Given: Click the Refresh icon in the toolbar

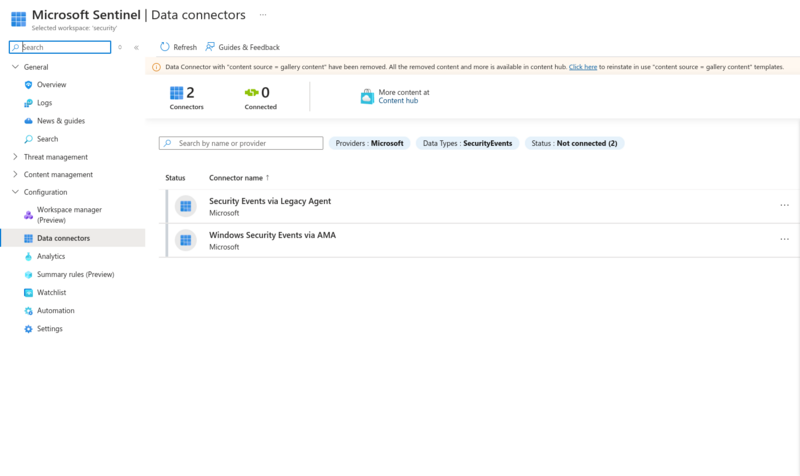Looking at the screenshot, I should pyautogui.click(x=164, y=47).
